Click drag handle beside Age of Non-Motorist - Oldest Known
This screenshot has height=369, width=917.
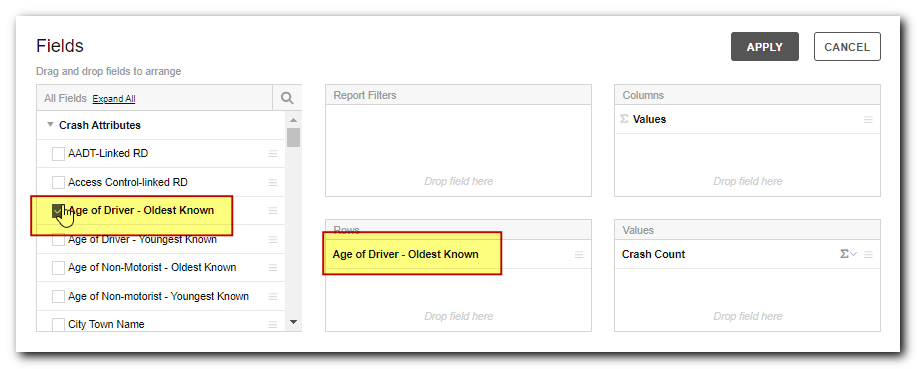[273, 268]
